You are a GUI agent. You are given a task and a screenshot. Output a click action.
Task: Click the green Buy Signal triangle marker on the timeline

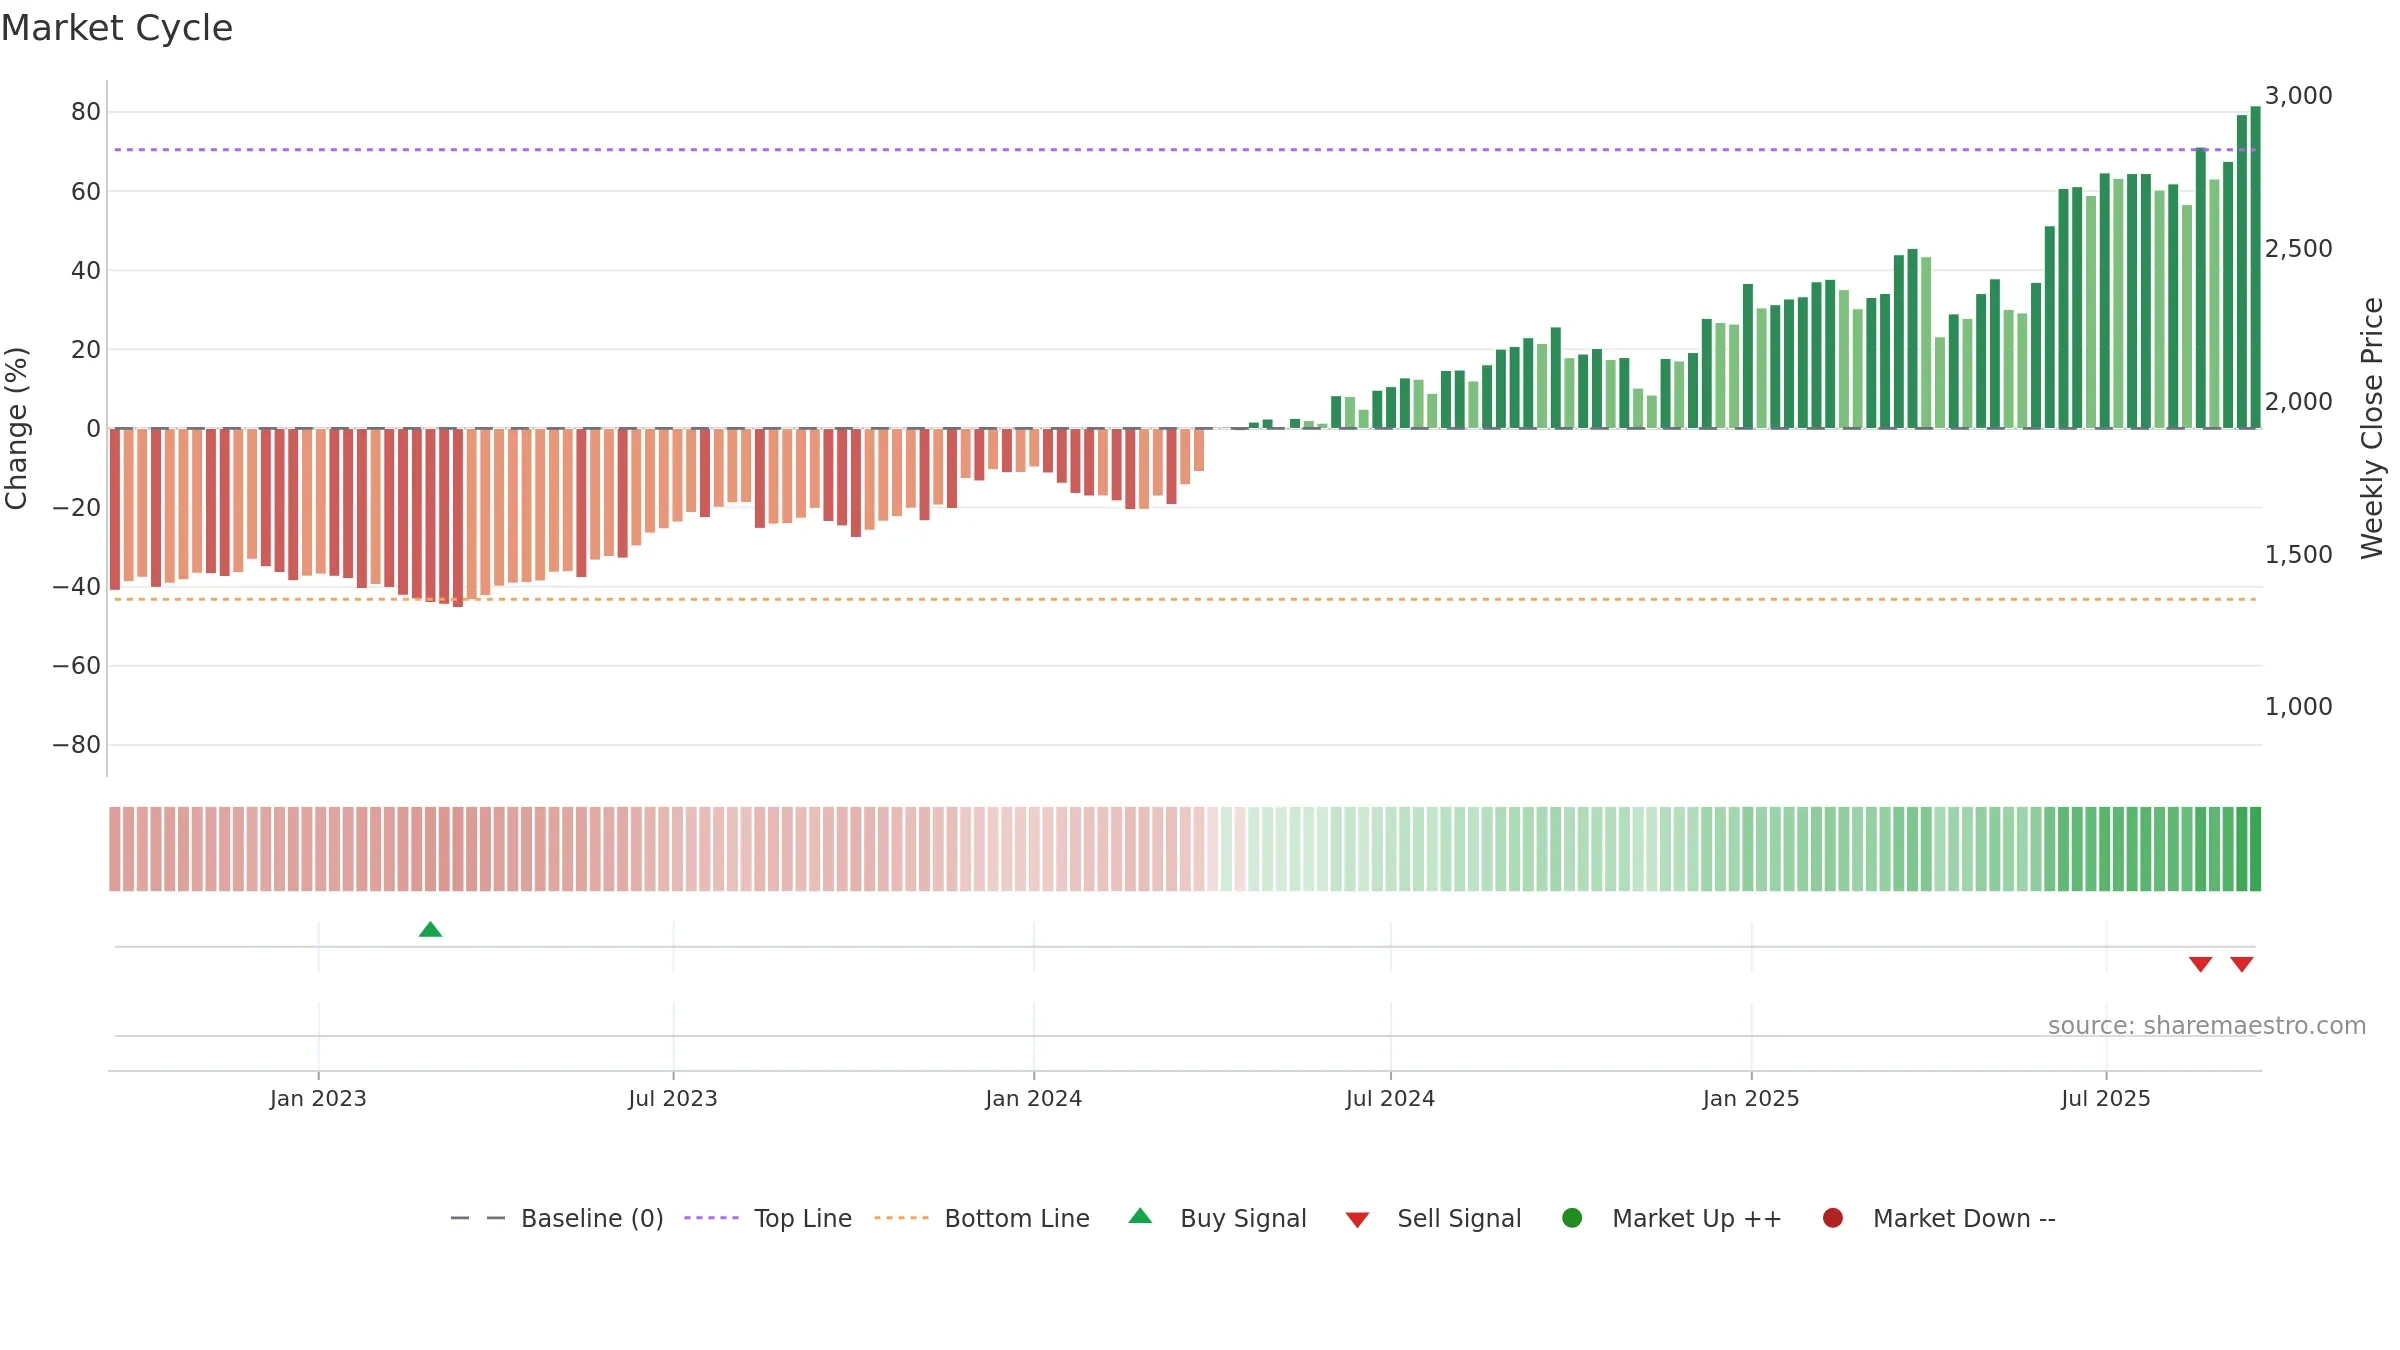(430, 930)
